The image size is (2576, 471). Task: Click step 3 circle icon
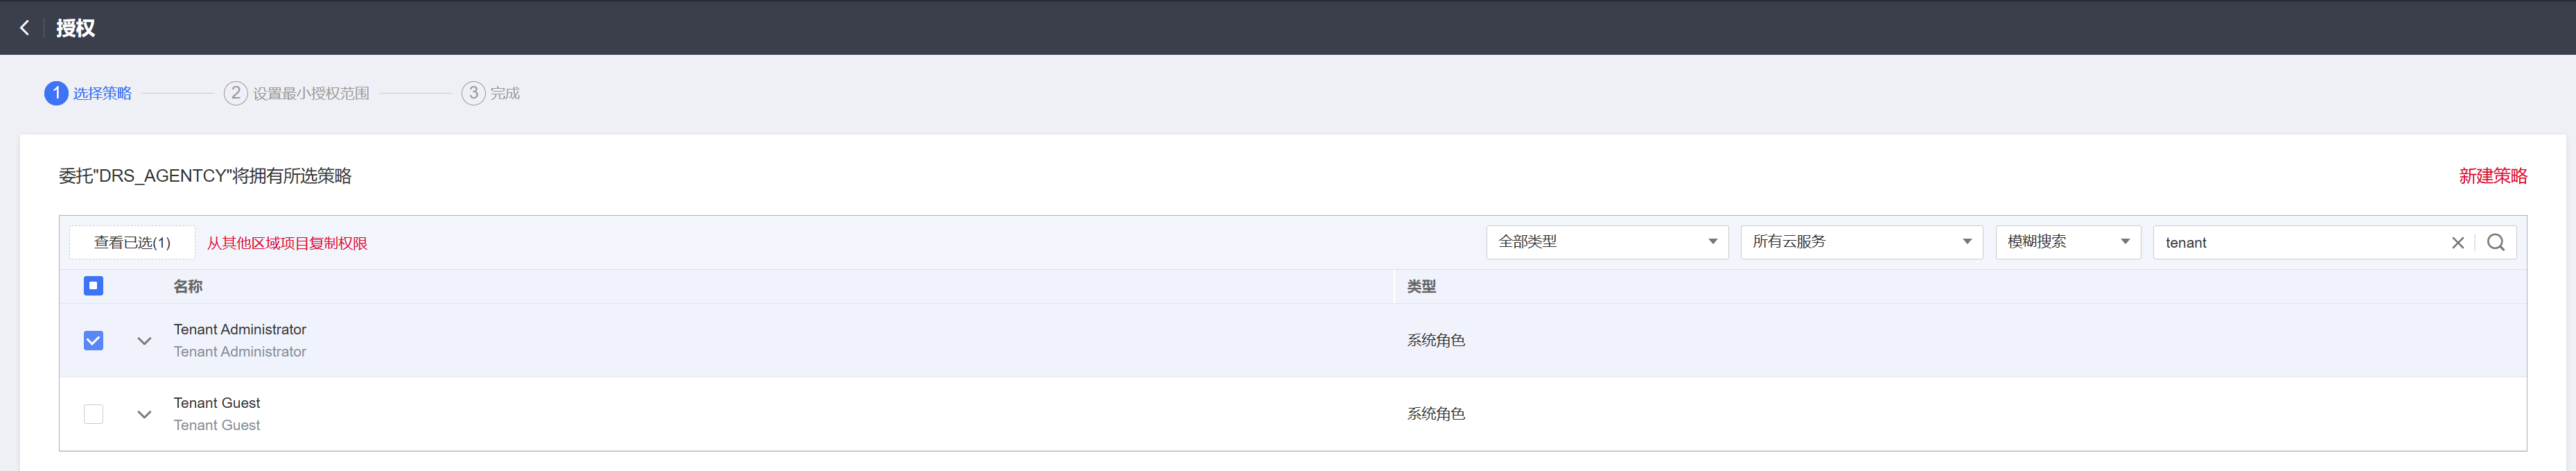coord(473,93)
